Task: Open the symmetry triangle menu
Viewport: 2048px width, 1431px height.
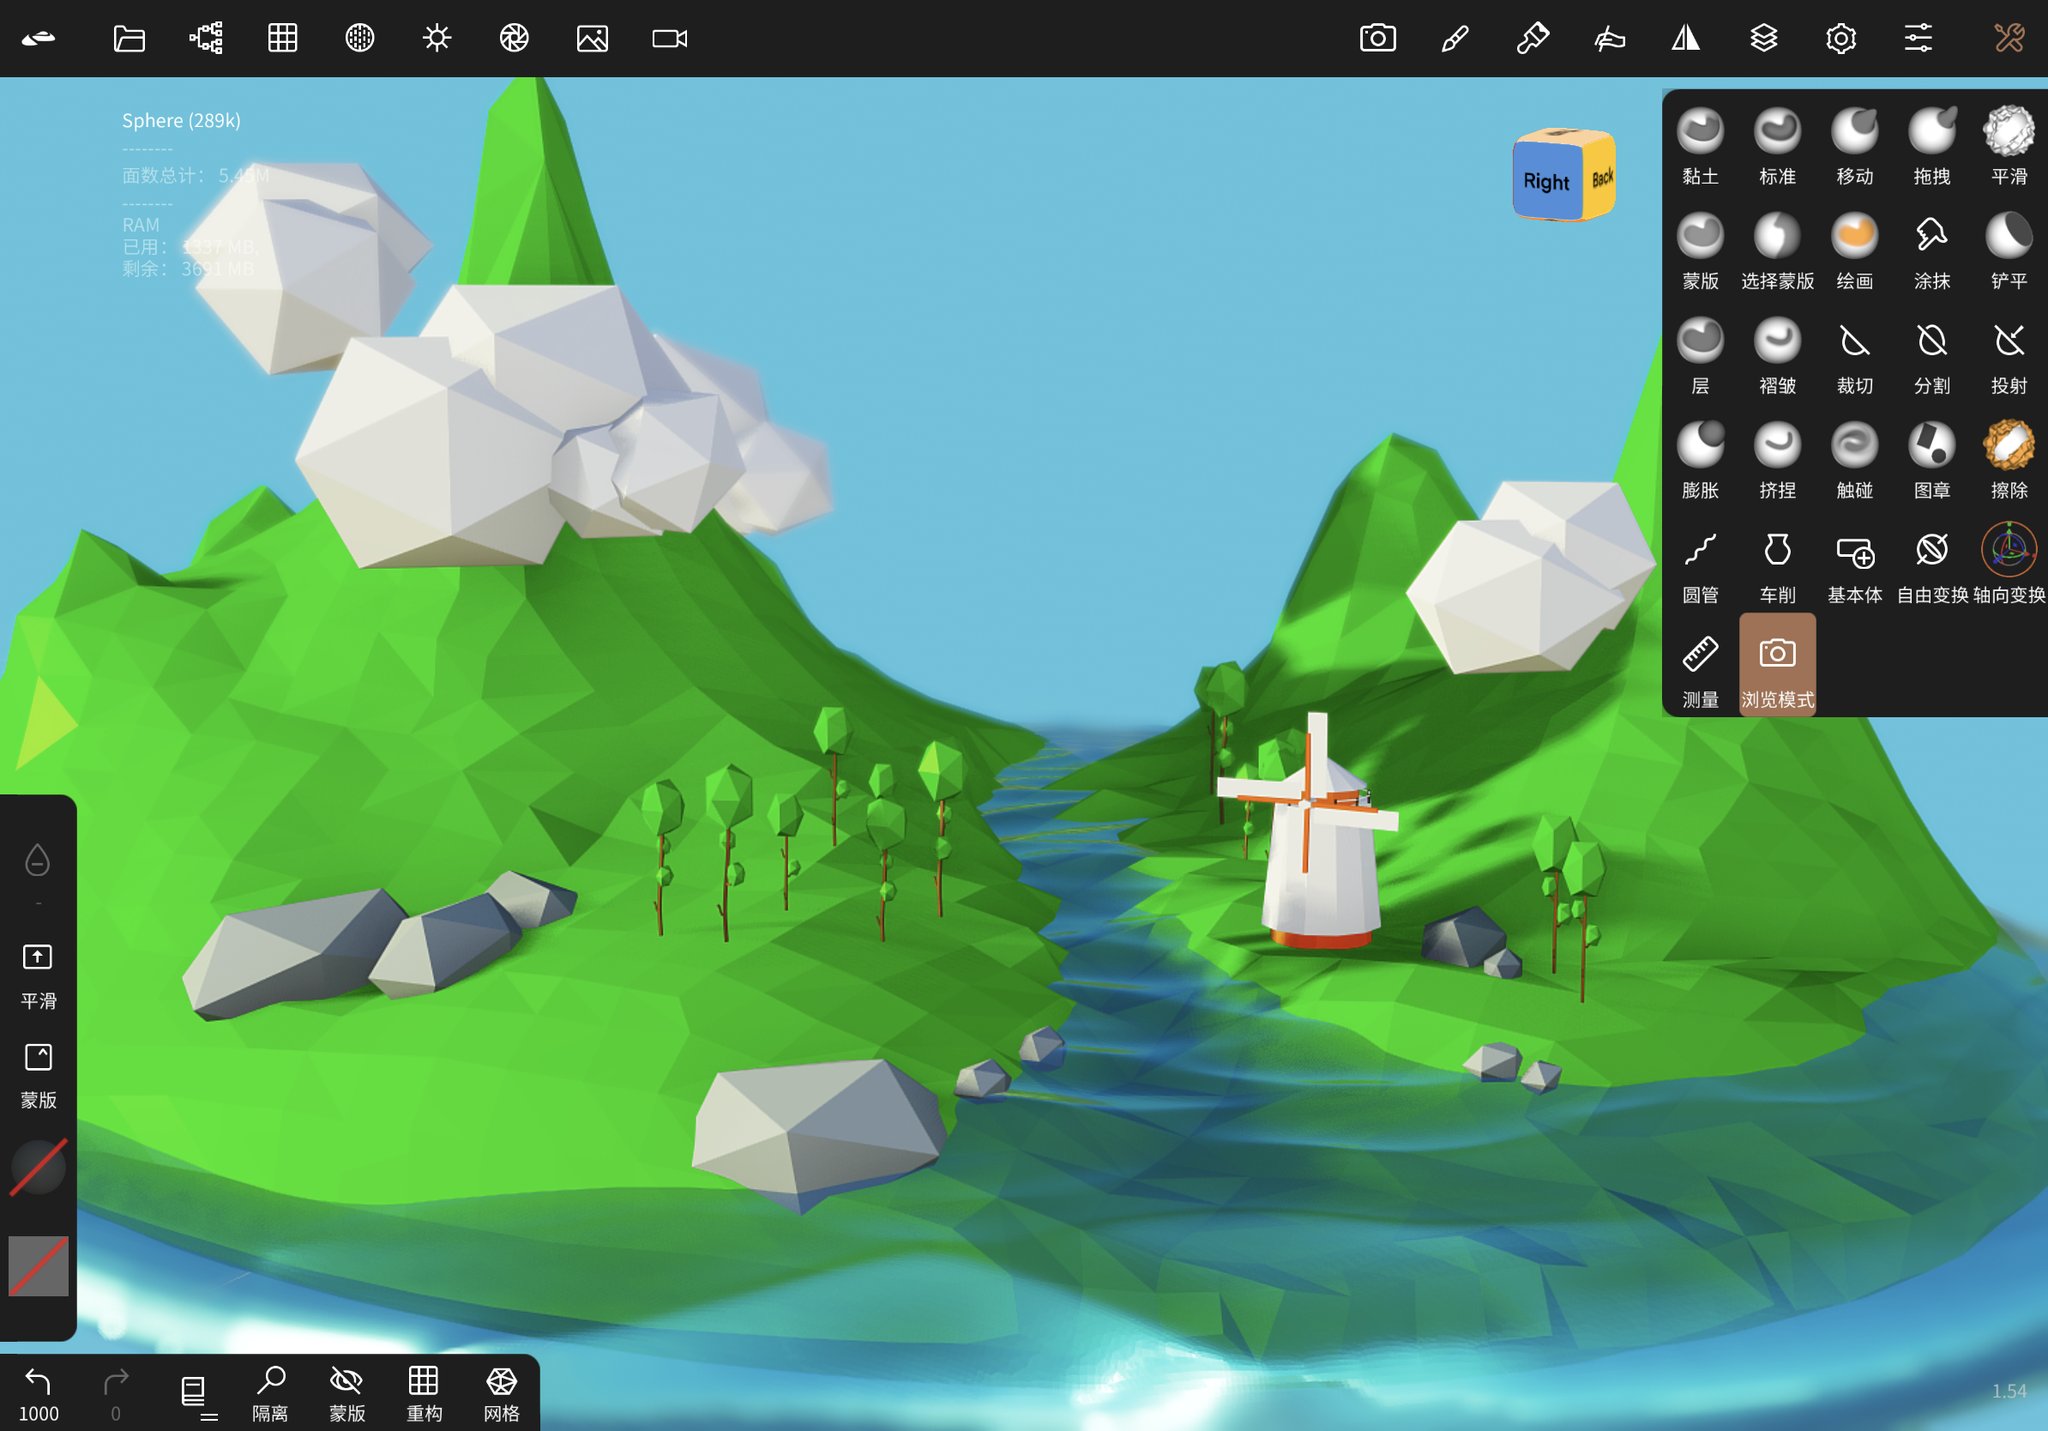Action: point(1686,39)
